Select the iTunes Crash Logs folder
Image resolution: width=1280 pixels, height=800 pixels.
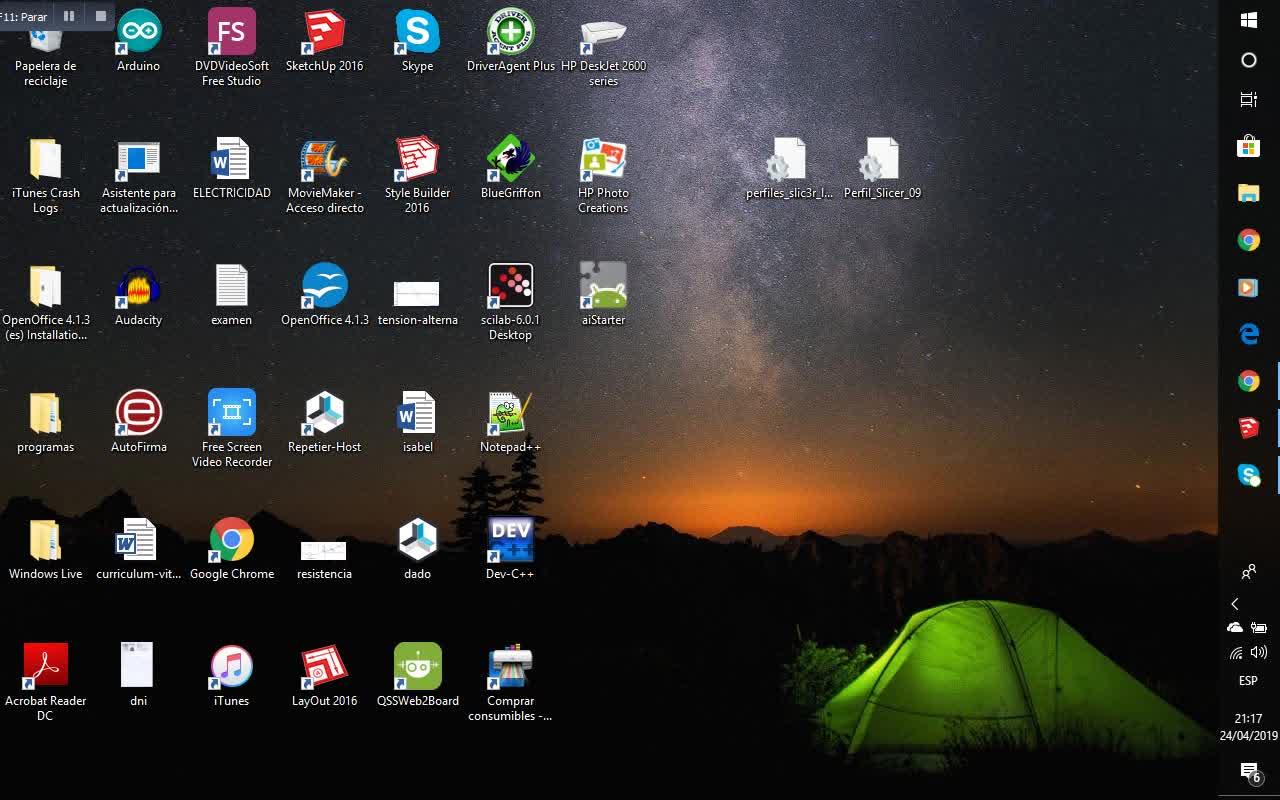coord(45,175)
